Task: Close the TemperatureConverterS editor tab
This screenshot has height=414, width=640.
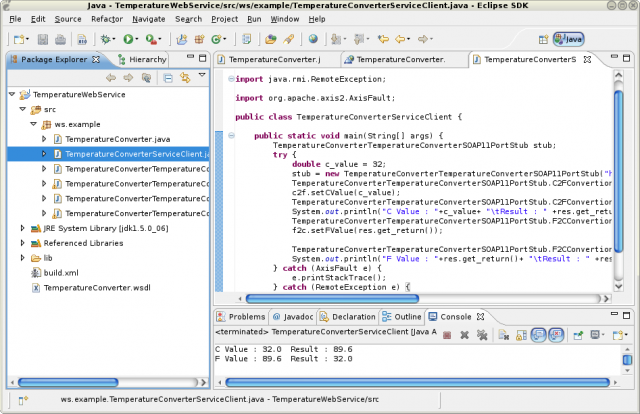Action: point(587,60)
